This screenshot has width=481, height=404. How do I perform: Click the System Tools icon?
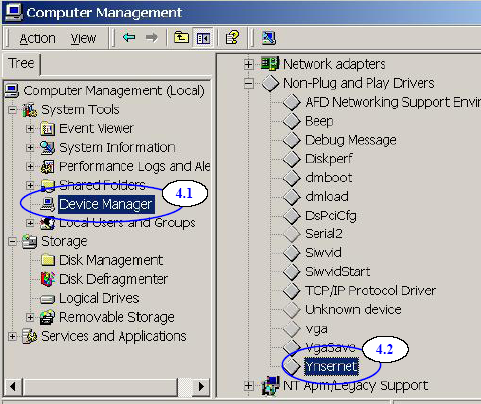click(29, 110)
